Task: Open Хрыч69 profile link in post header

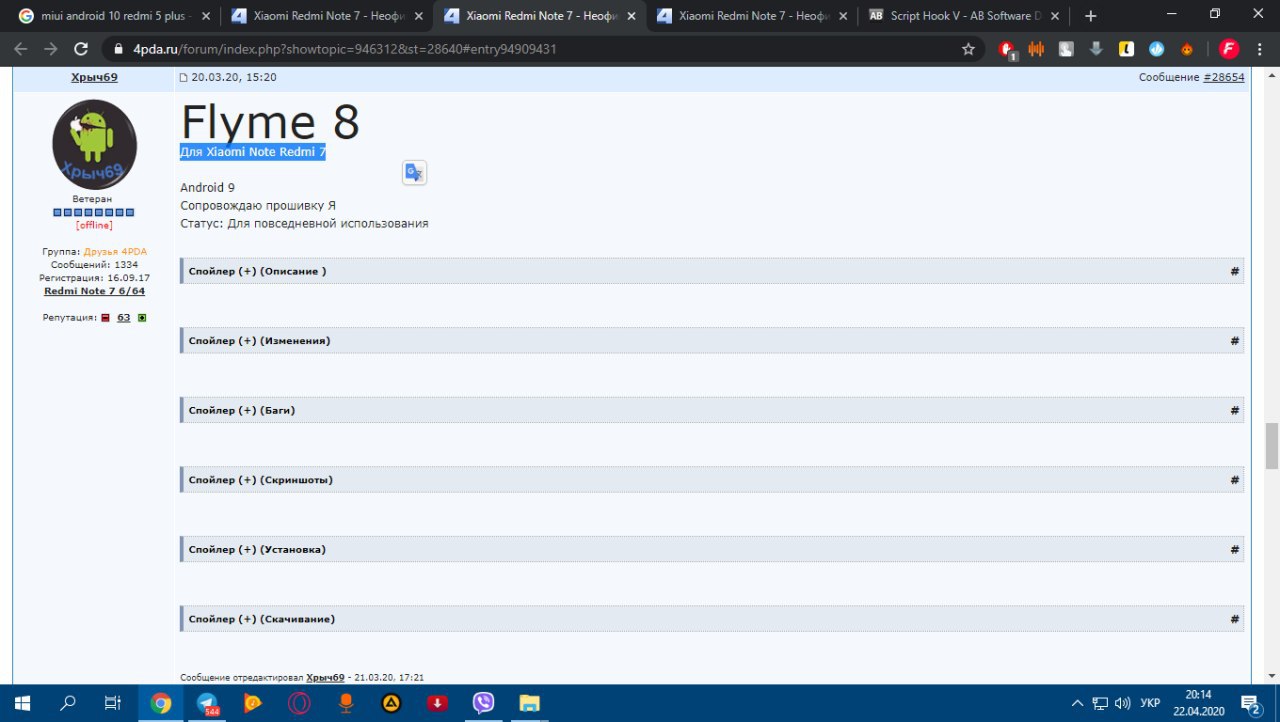Action: [93, 77]
